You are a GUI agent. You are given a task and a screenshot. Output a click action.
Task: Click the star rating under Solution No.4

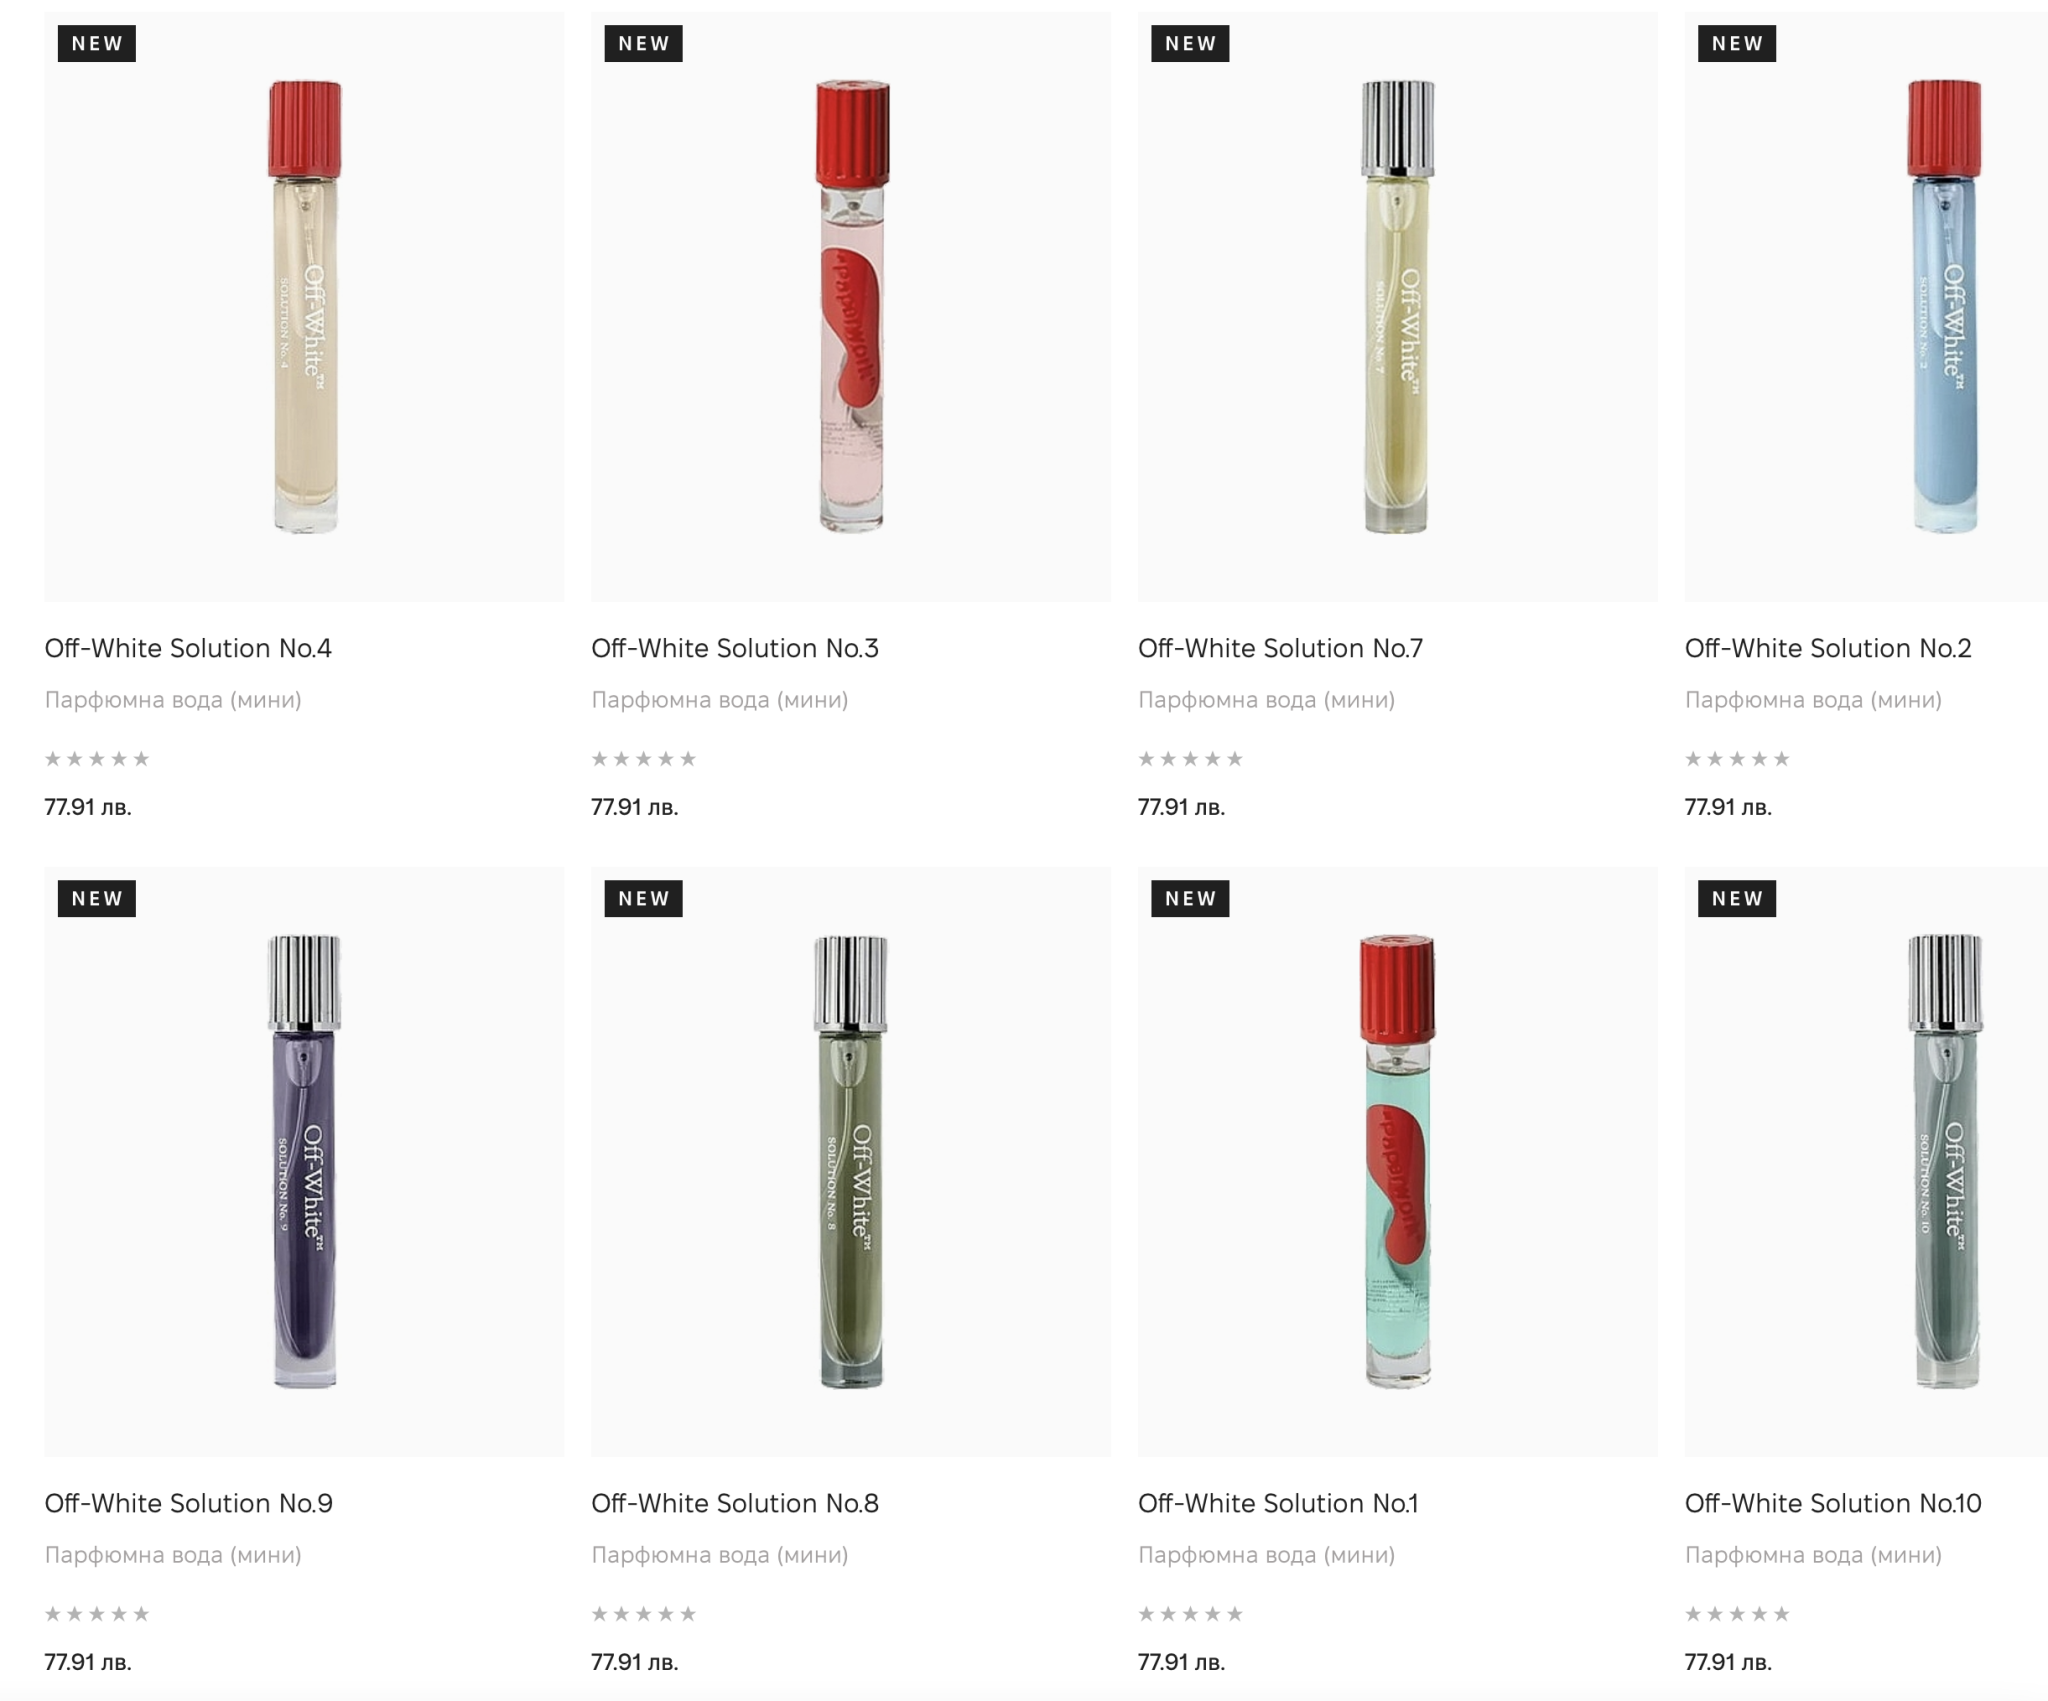pyautogui.click(x=97, y=759)
